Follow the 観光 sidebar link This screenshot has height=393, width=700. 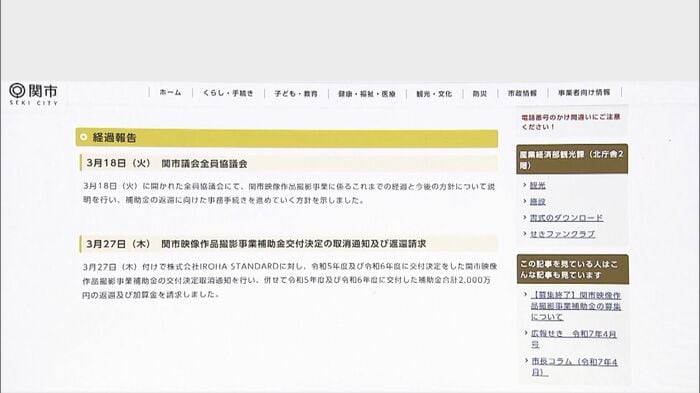coord(538,185)
